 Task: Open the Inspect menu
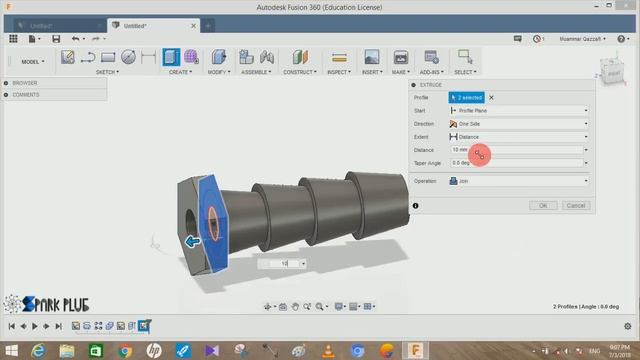tap(339, 72)
